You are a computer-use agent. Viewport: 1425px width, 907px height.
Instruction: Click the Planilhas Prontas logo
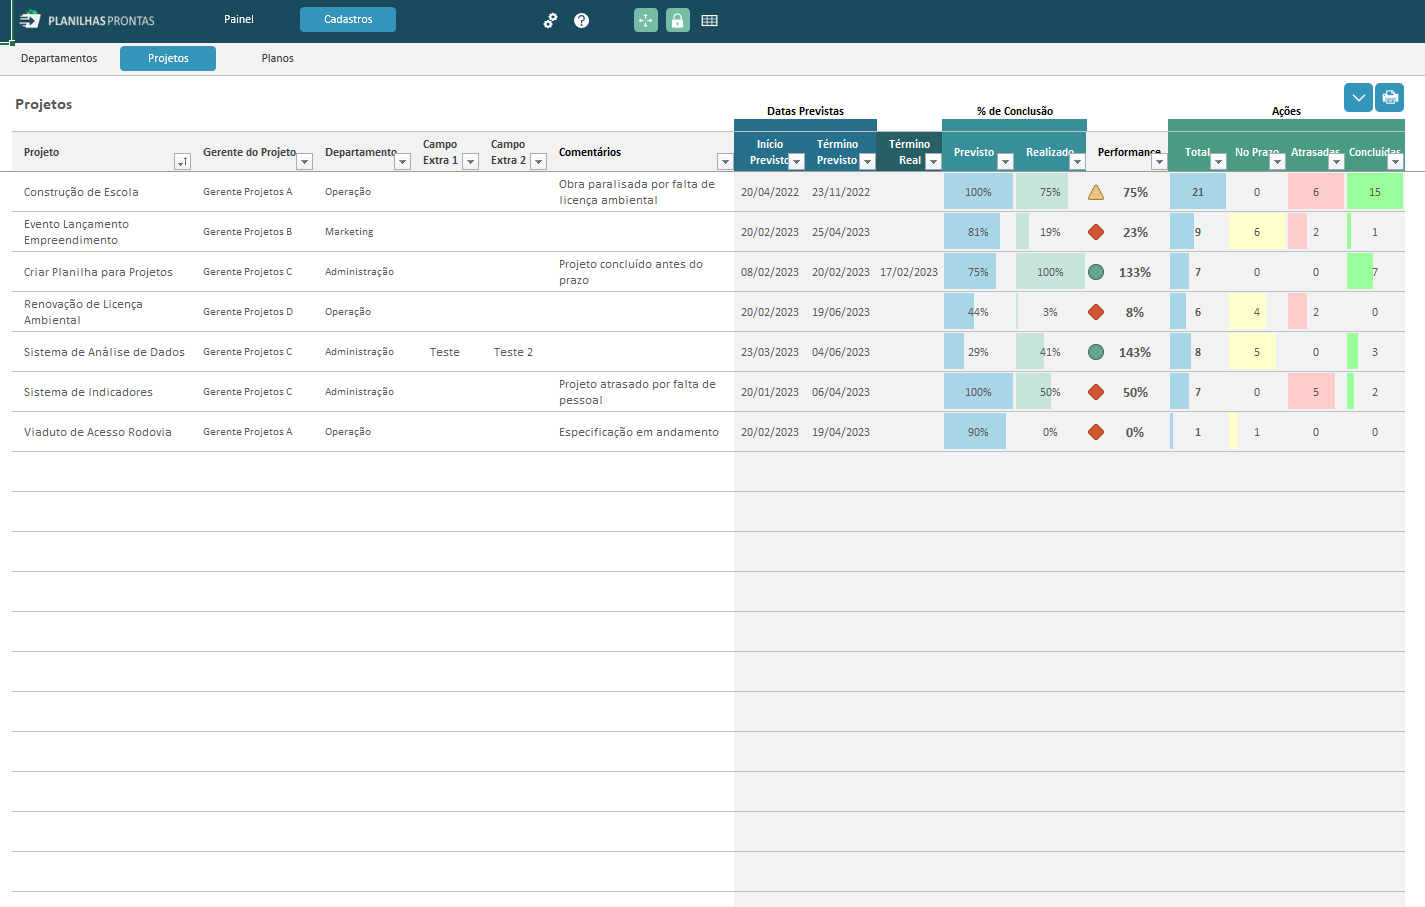click(x=87, y=20)
